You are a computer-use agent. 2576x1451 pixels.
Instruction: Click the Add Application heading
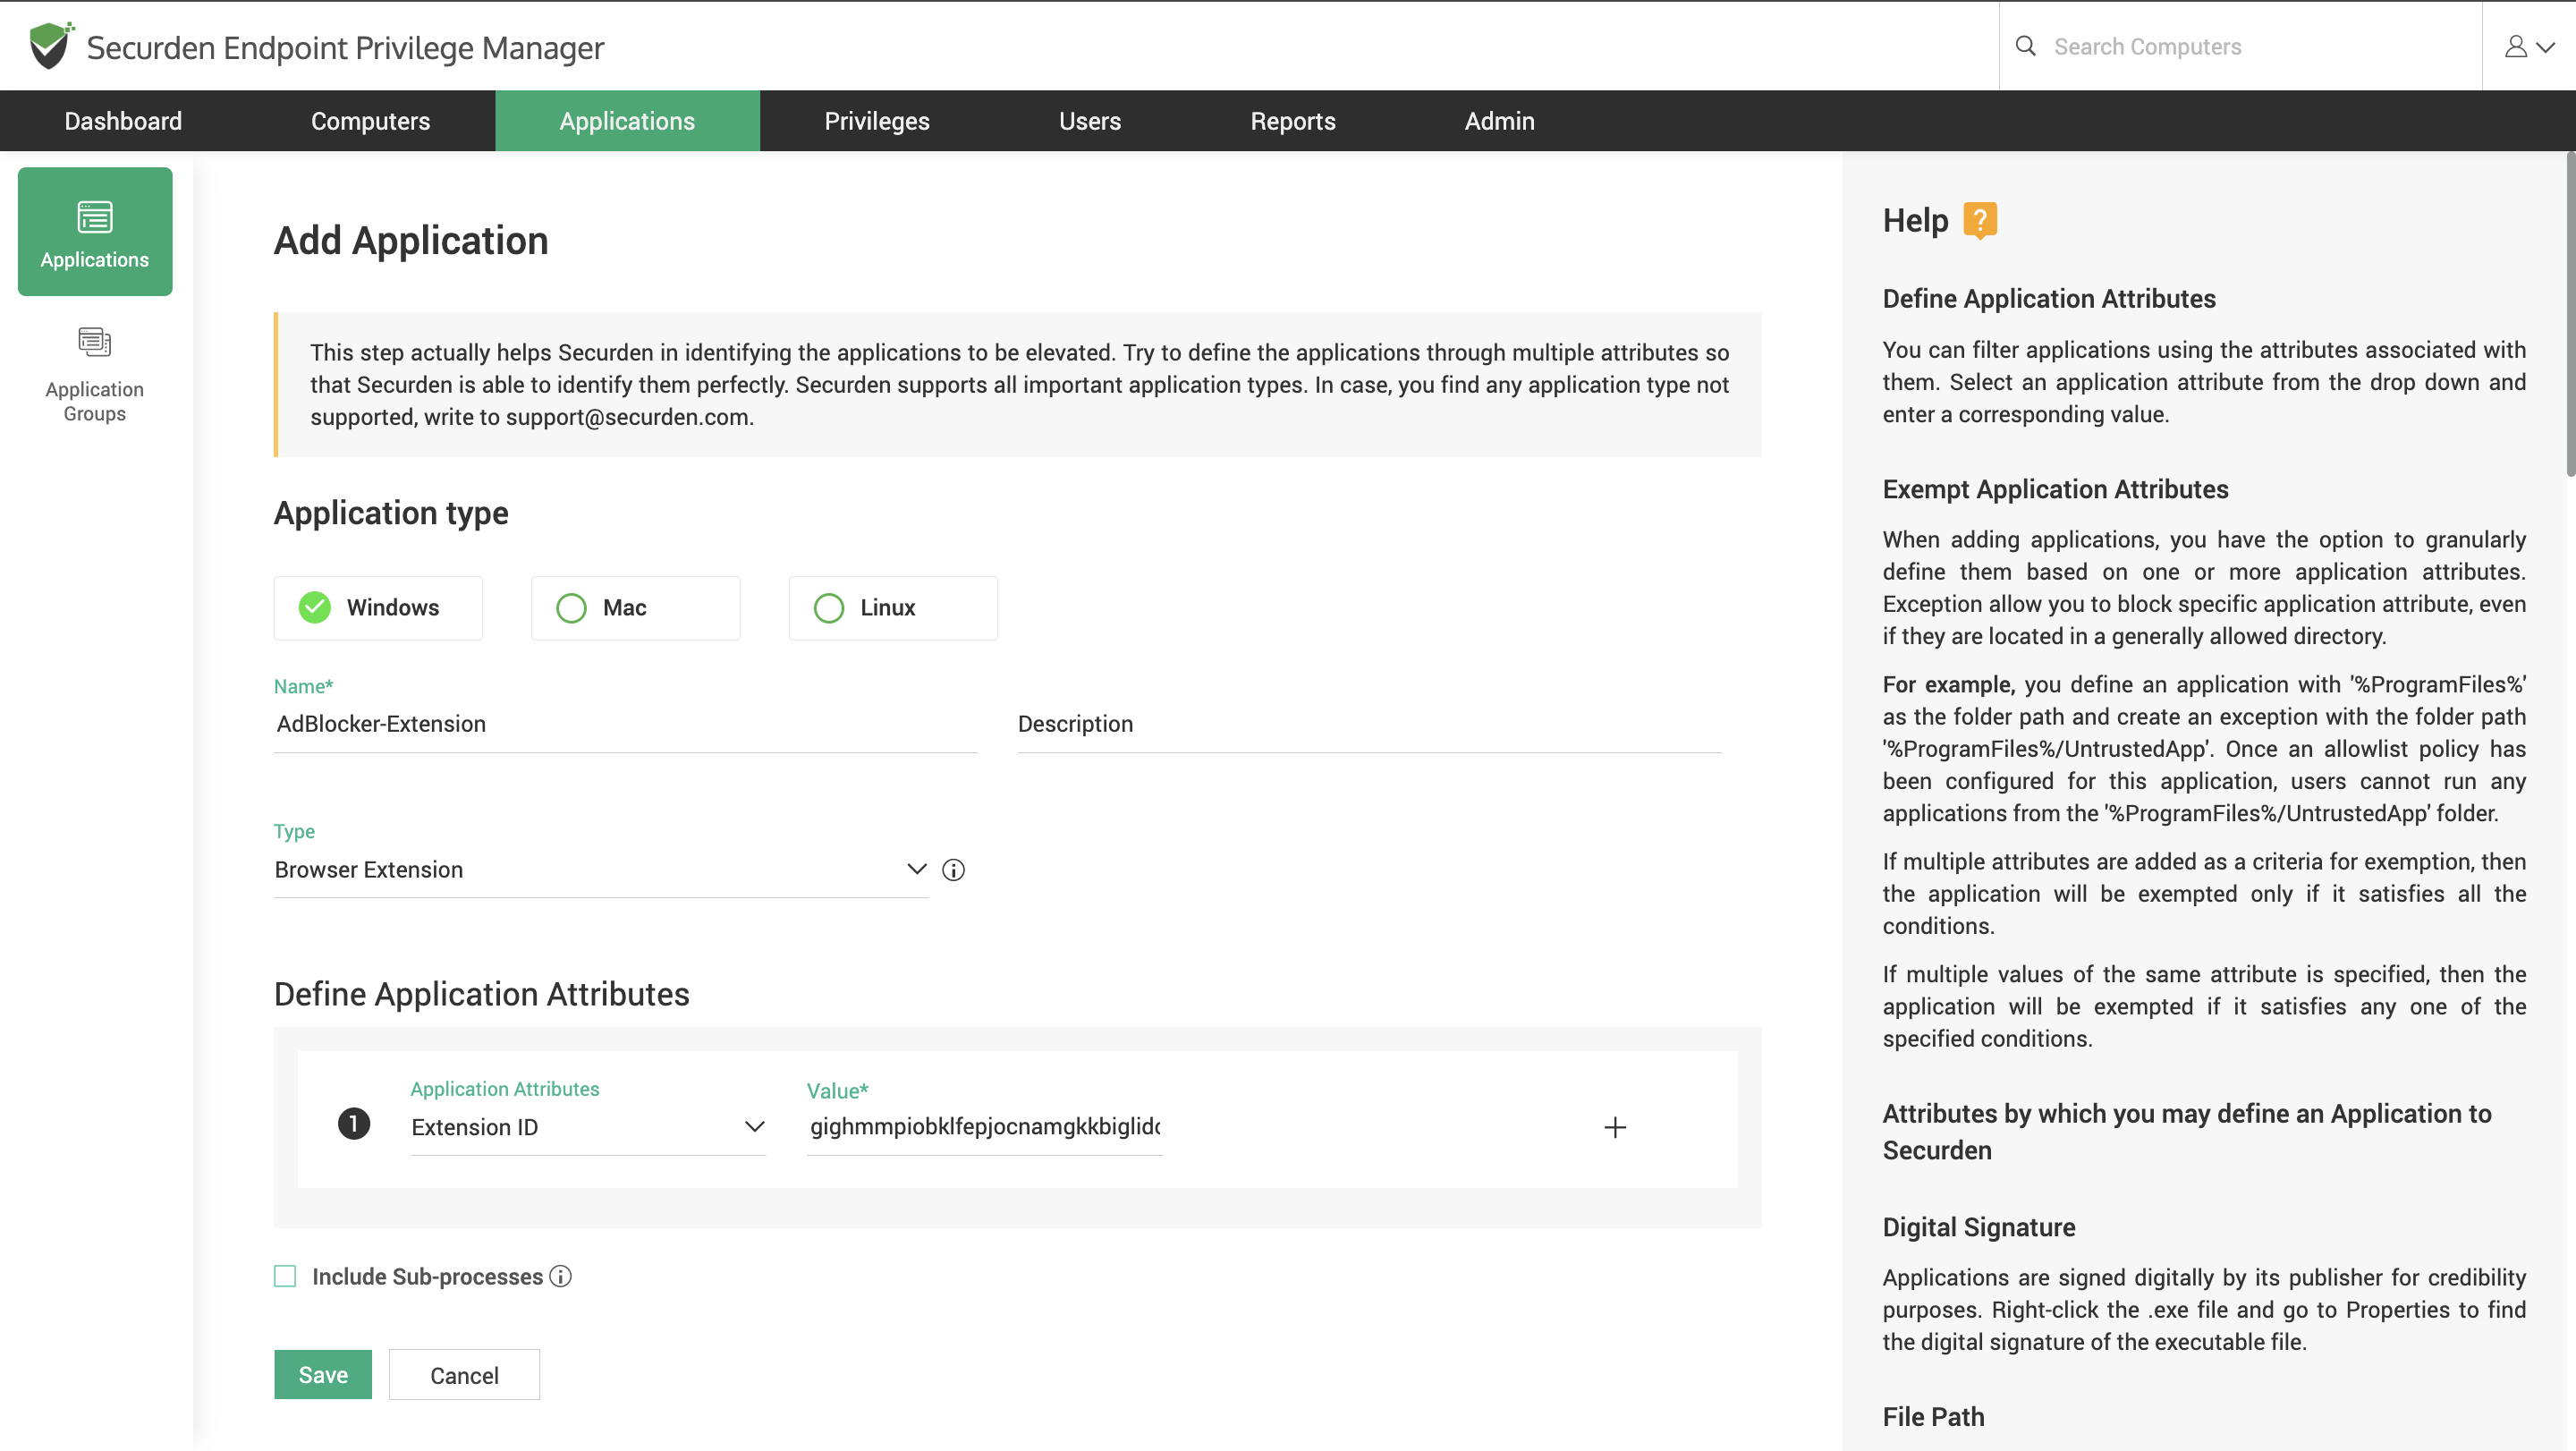(411, 240)
